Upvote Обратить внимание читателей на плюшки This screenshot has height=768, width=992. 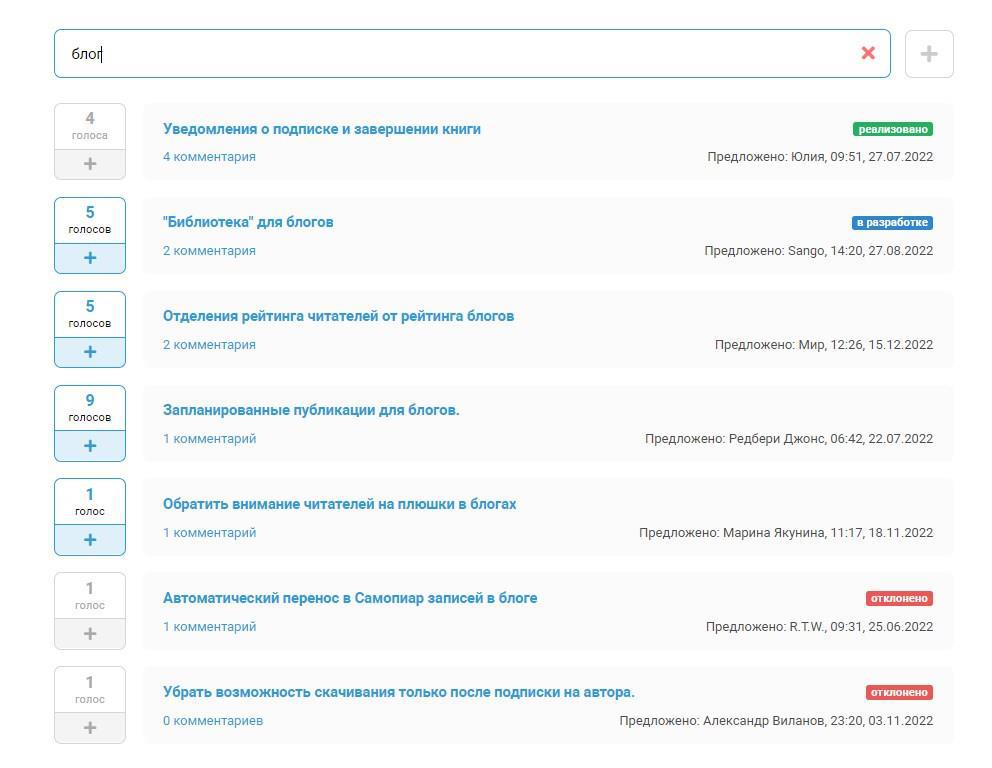(x=90, y=540)
